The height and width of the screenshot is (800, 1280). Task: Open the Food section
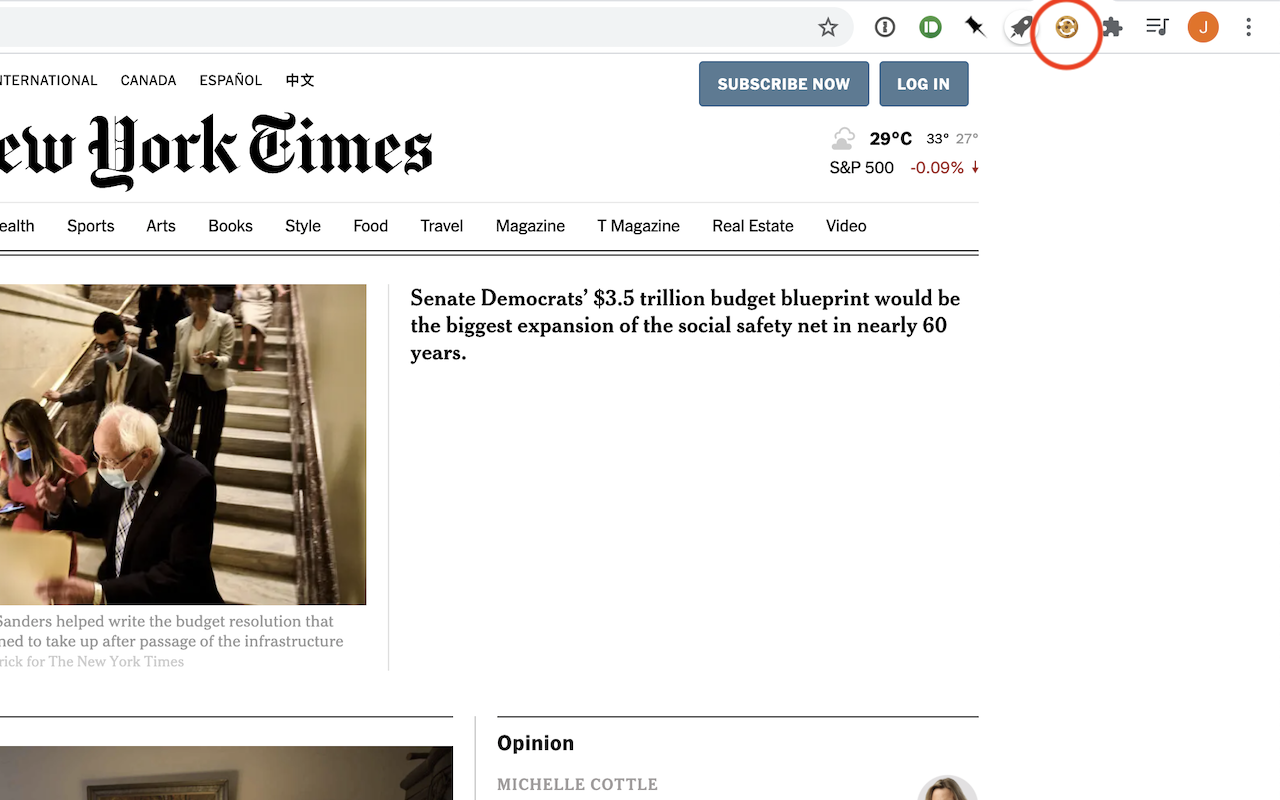[x=370, y=226]
